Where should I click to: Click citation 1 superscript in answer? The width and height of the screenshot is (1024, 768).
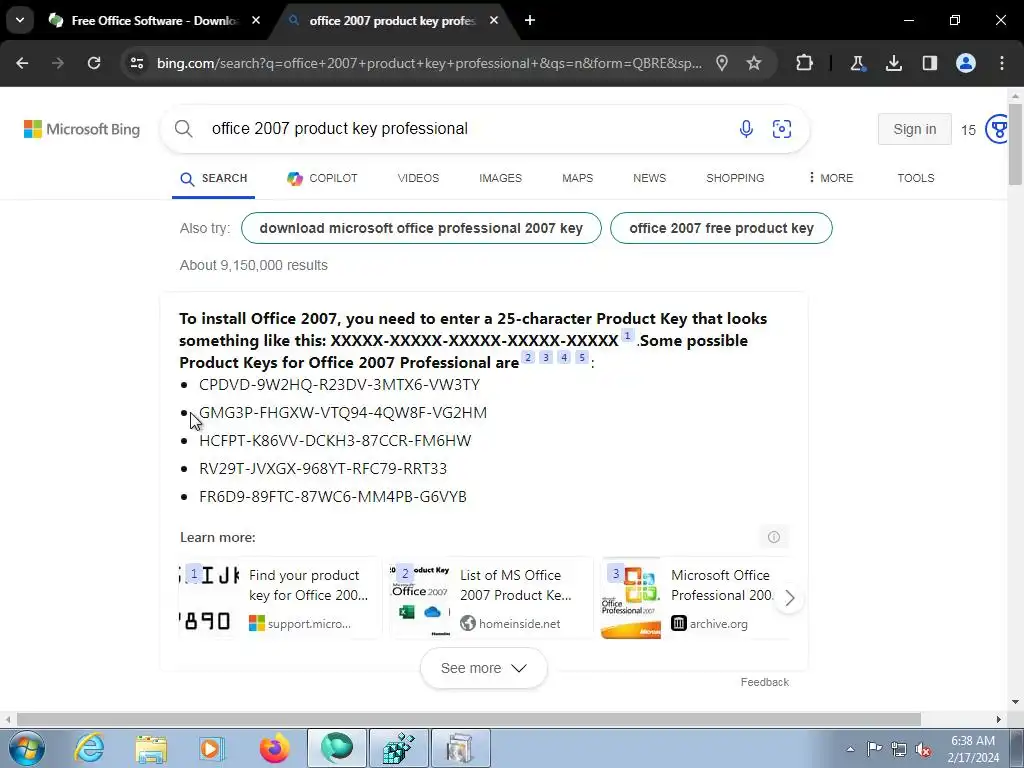pyautogui.click(x=627, y=336)
